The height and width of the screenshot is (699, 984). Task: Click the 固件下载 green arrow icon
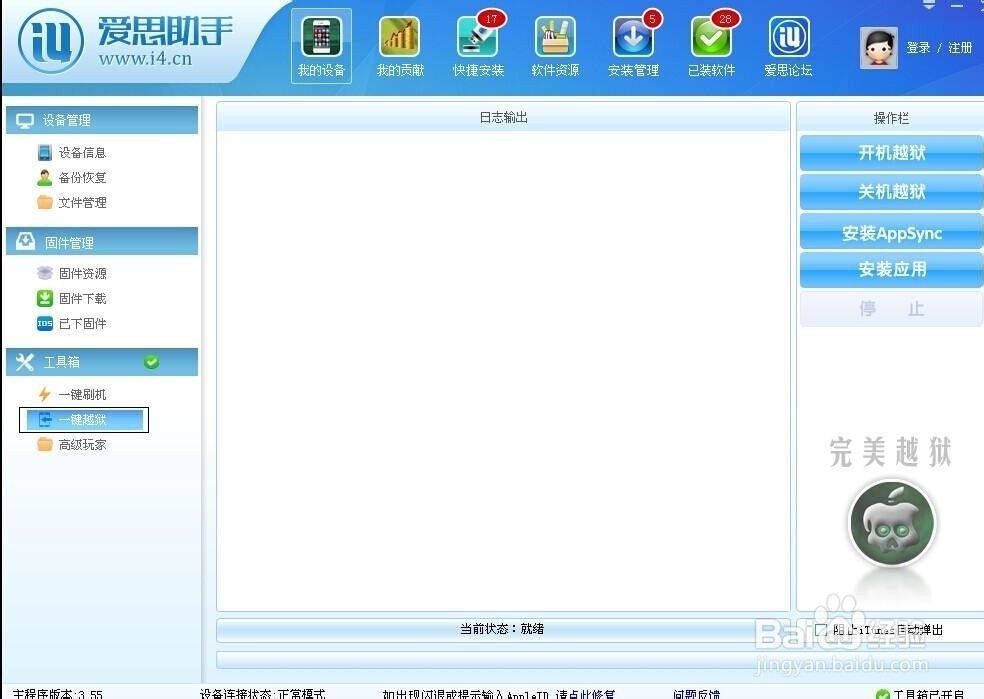(x=45, y=298)
